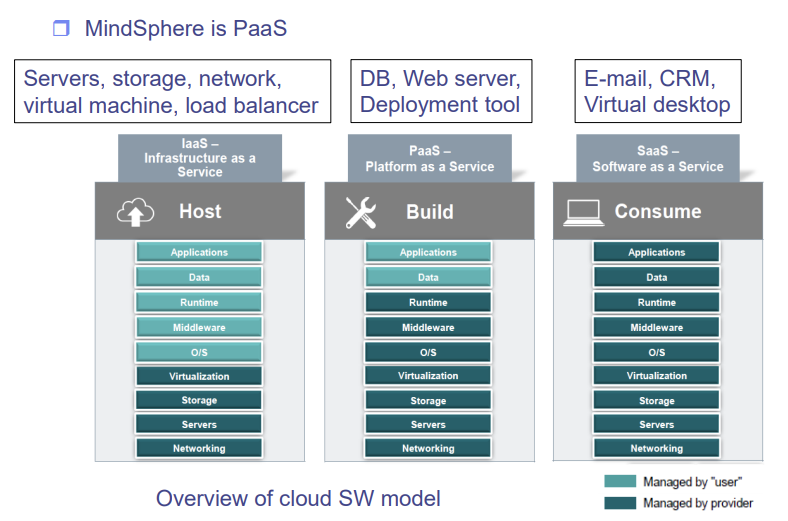
Task: Select the IaaS – Infrastructure as a Service tab
Action: (200, 158)
